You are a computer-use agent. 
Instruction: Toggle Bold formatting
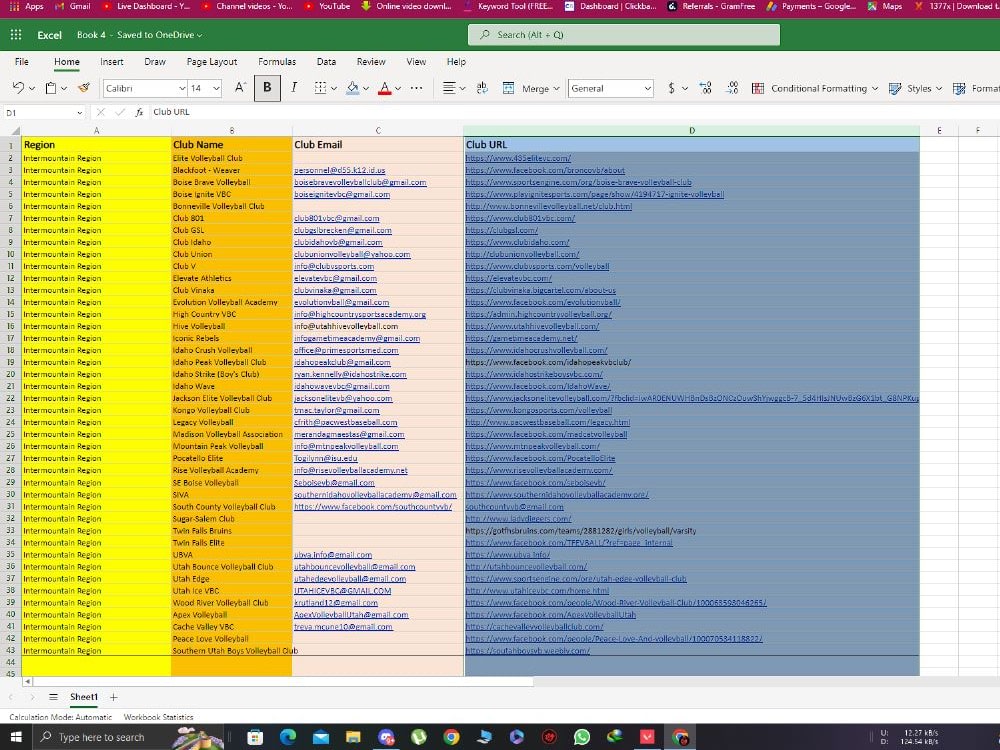point(267,88)
